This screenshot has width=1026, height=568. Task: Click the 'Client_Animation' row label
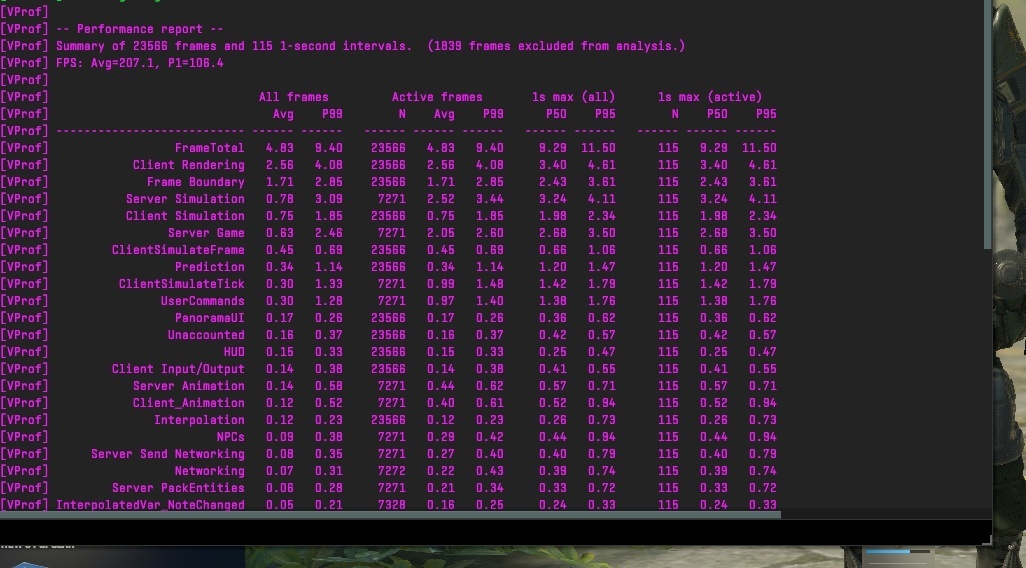point(188,404)
